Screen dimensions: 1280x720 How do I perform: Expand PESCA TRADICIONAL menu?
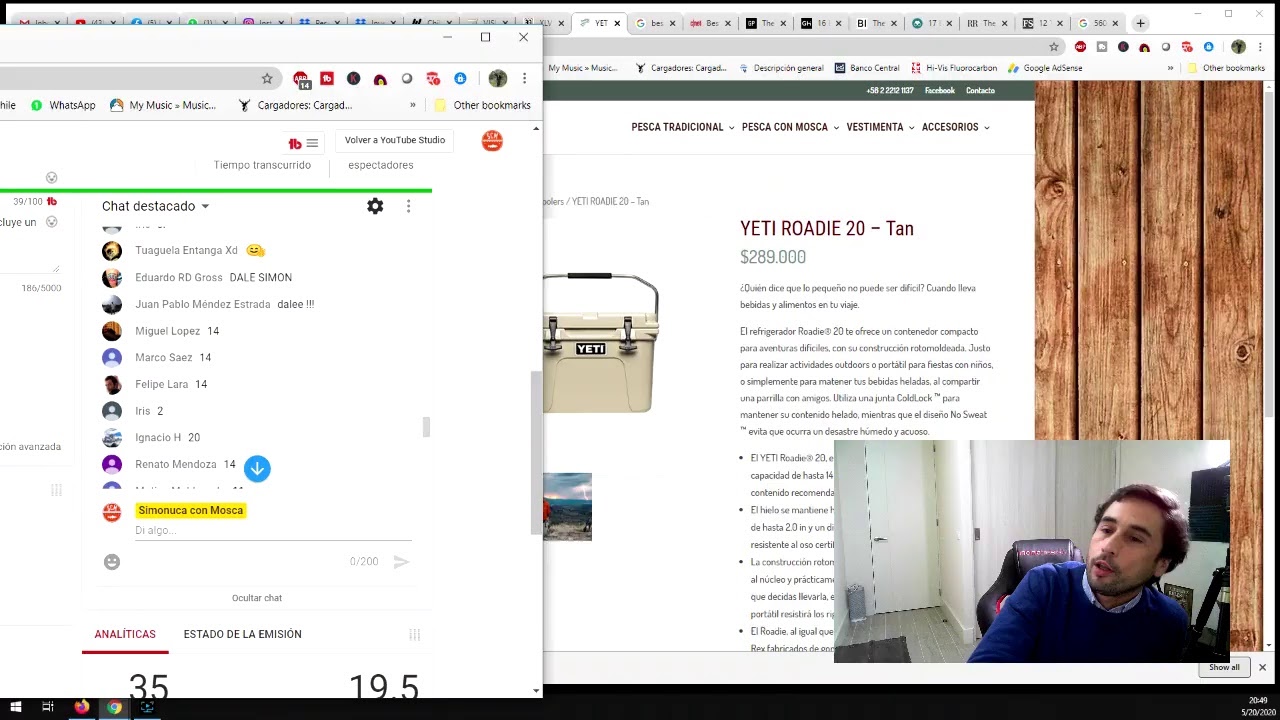click(683, 127)
